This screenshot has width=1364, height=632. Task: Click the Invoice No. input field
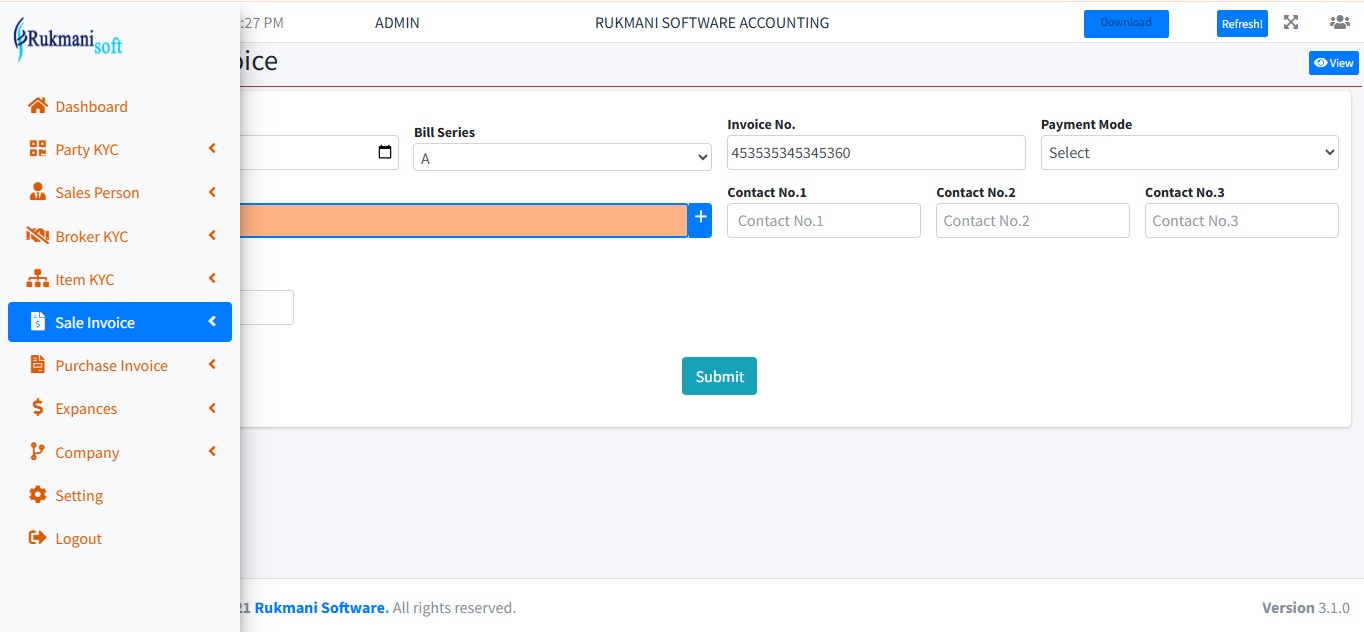(876, 152)
